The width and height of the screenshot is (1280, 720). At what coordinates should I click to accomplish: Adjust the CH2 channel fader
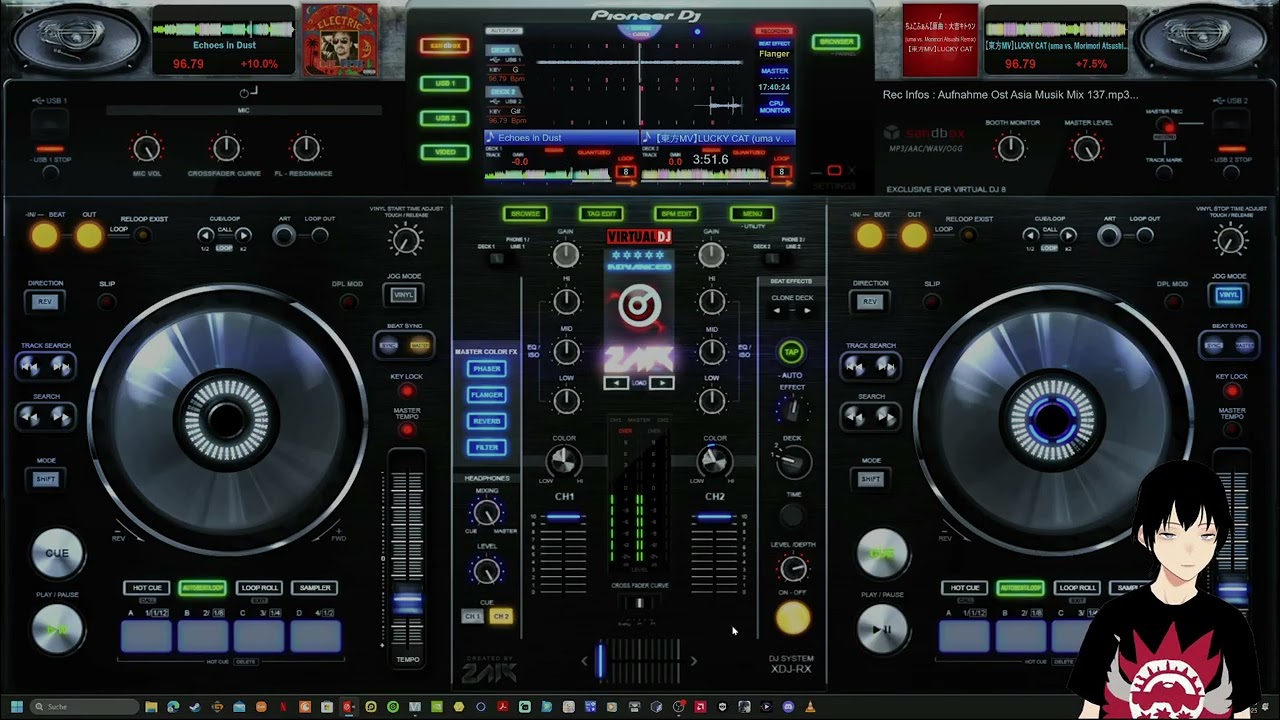coord(714,517)
